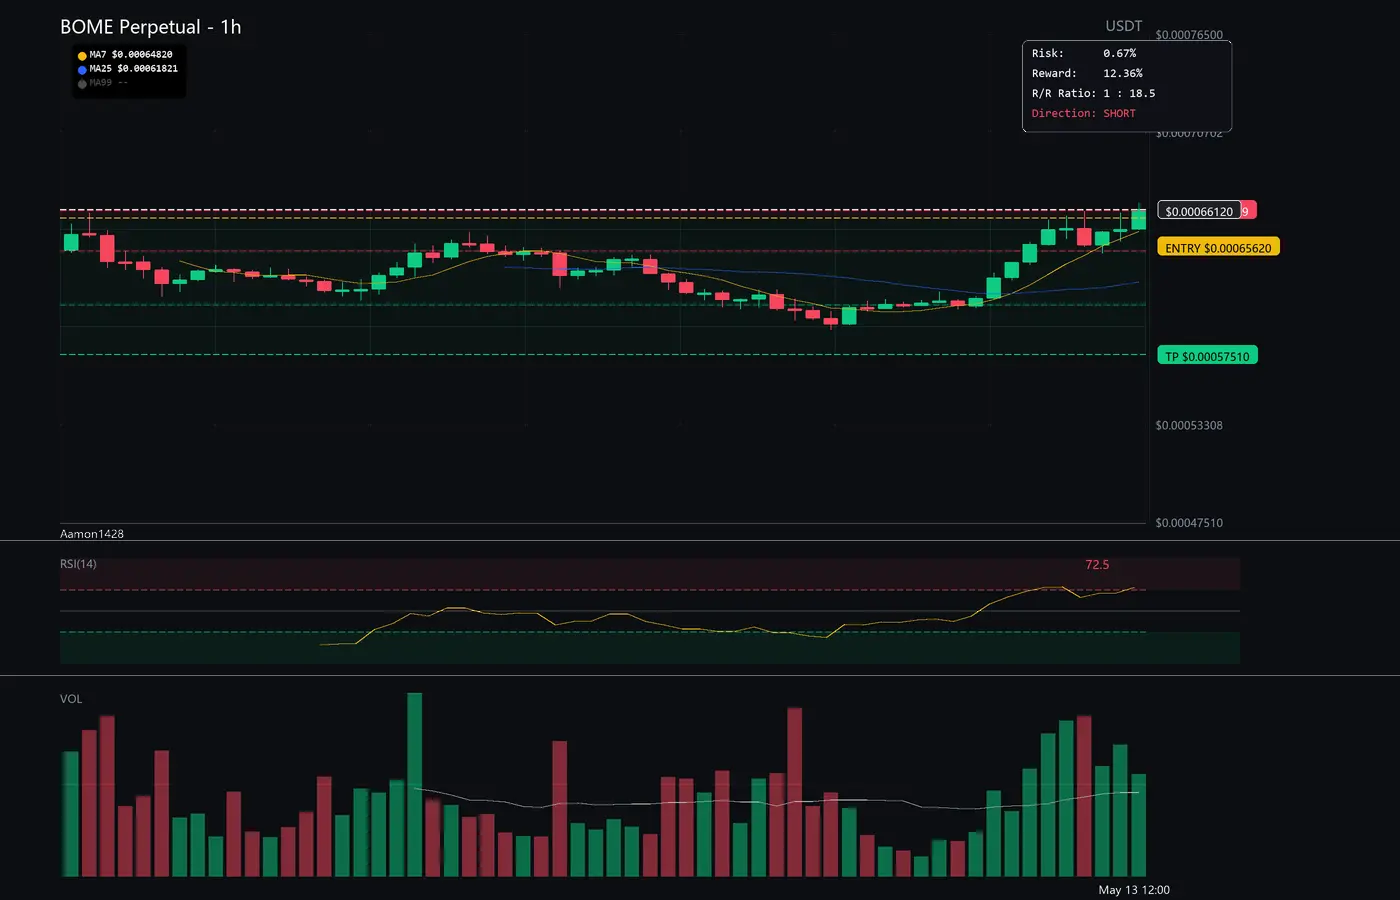Click the RSI value 72.5
This screenshot has width=1400, height=900.
[x=1097, y=565]
